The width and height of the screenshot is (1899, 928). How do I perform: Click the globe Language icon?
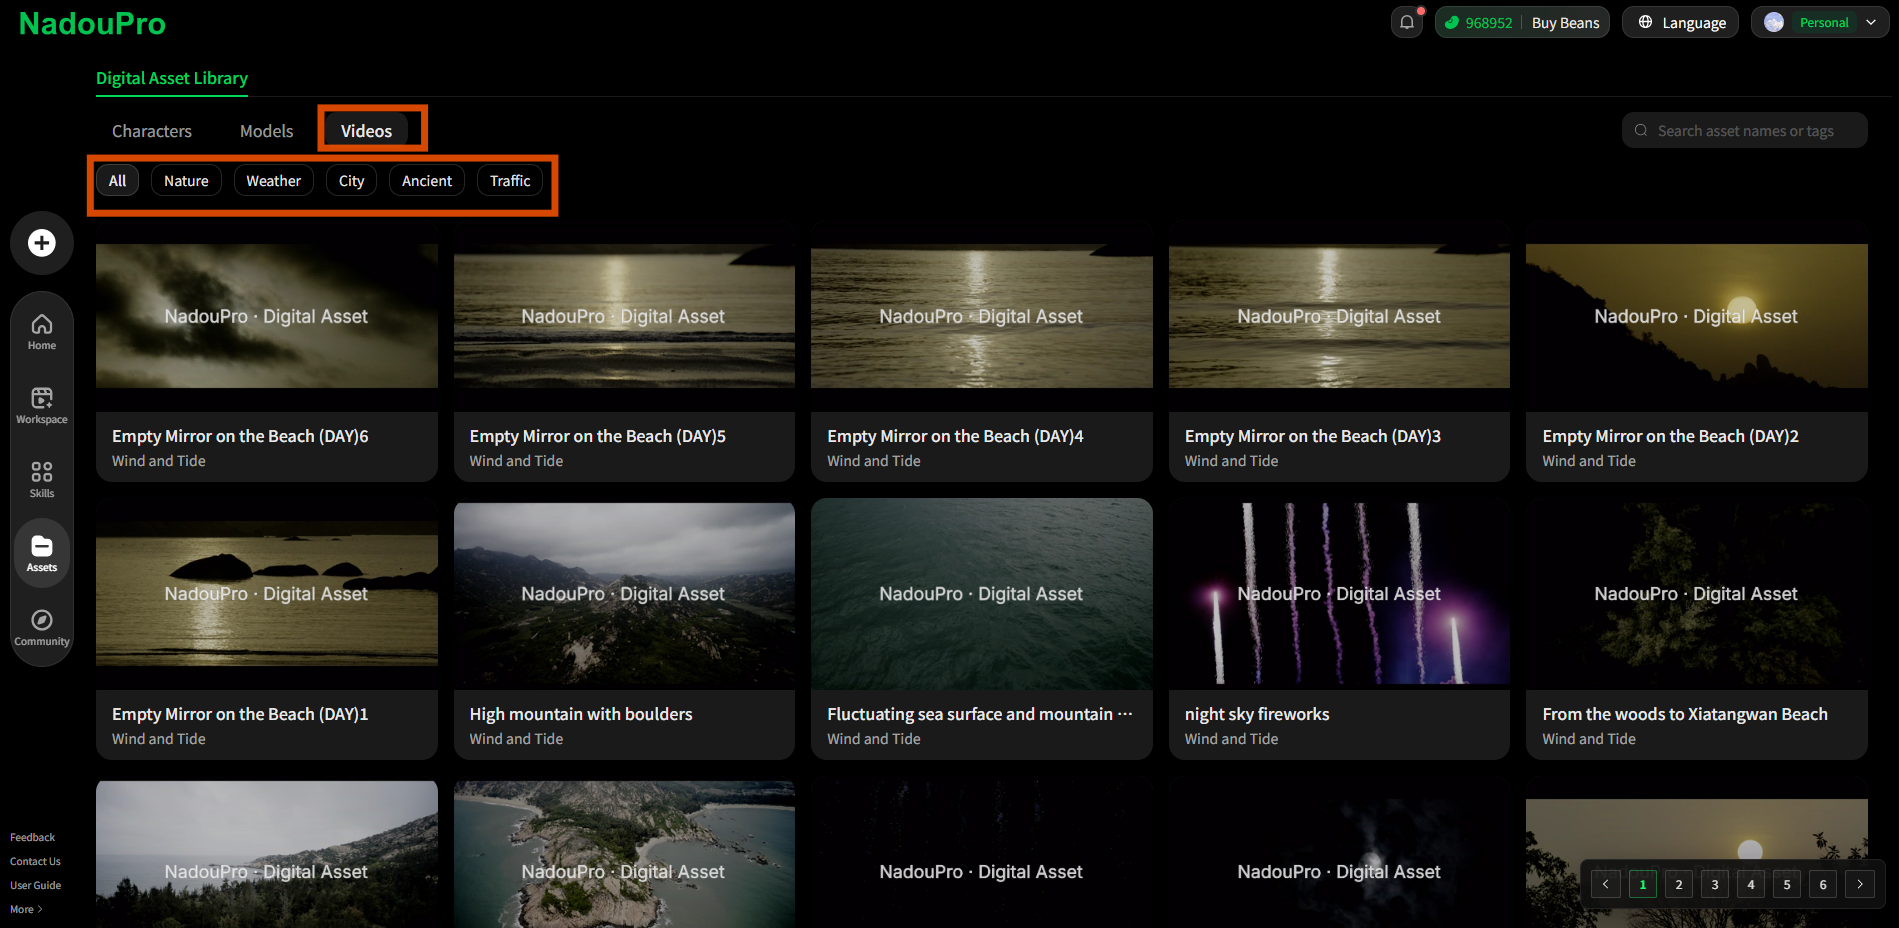click(x=1645, y=22)
